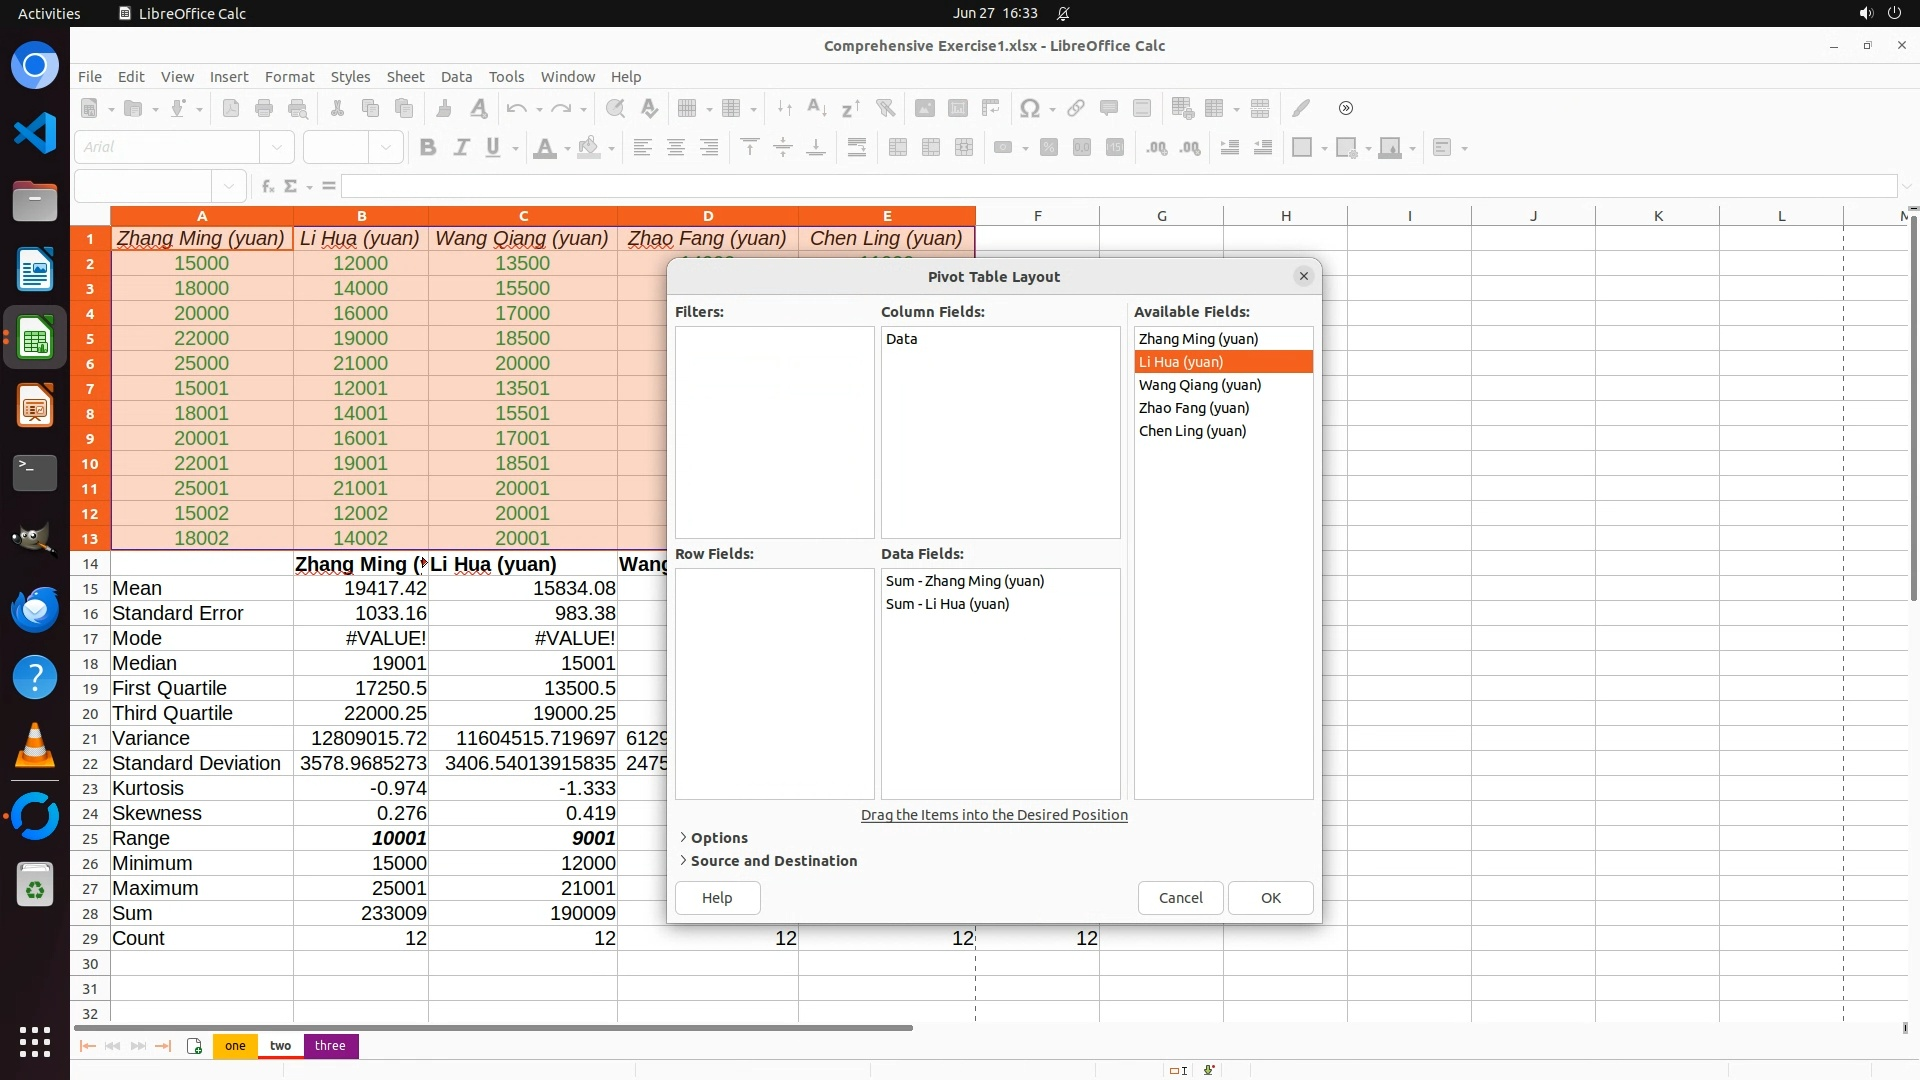The height and width of the screenshot is (1080, 1920).
Task: Launch Visual Studio Code from the dock
Action: [x=35, y=133]
